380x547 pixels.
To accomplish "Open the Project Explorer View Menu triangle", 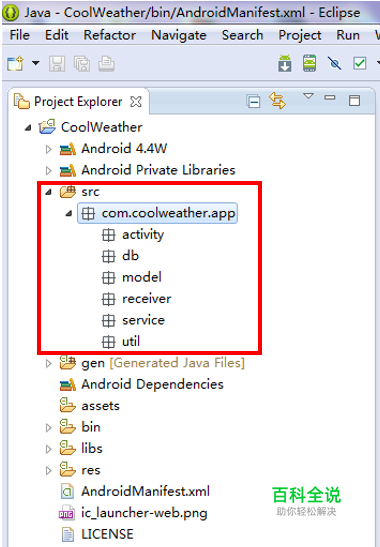I will pyautogui.click(x=308, y=96).
